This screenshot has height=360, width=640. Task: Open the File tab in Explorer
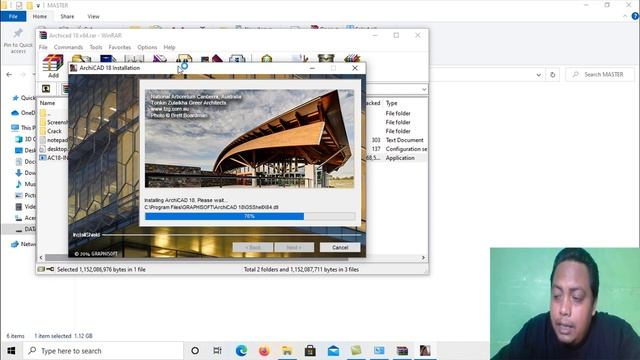(x=13, y=16)
